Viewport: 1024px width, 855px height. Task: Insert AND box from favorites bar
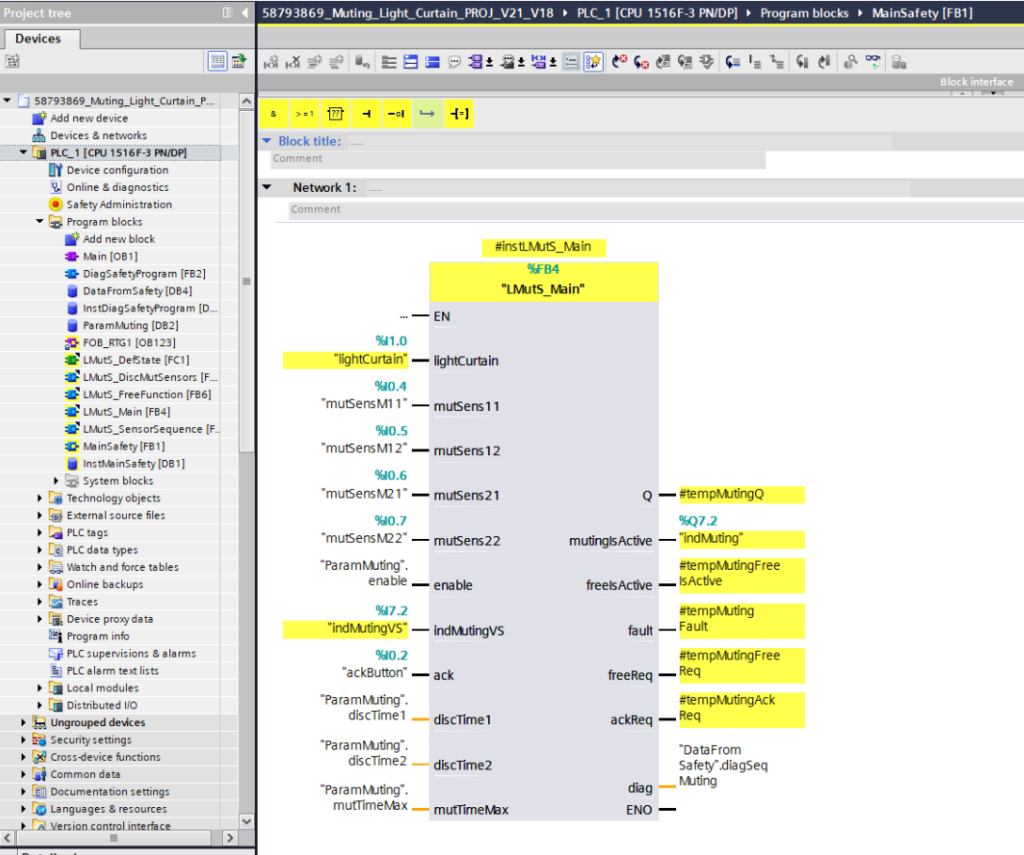(273, 114)
